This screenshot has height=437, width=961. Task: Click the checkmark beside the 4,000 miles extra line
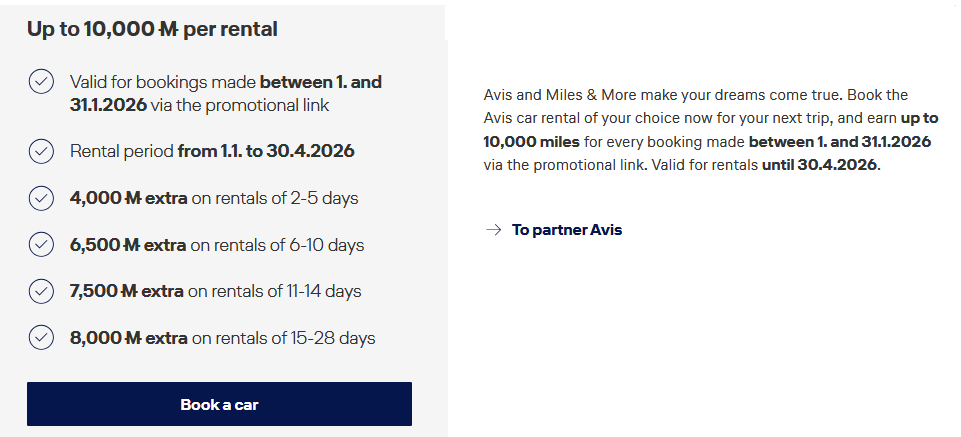(x=41, y=198)
